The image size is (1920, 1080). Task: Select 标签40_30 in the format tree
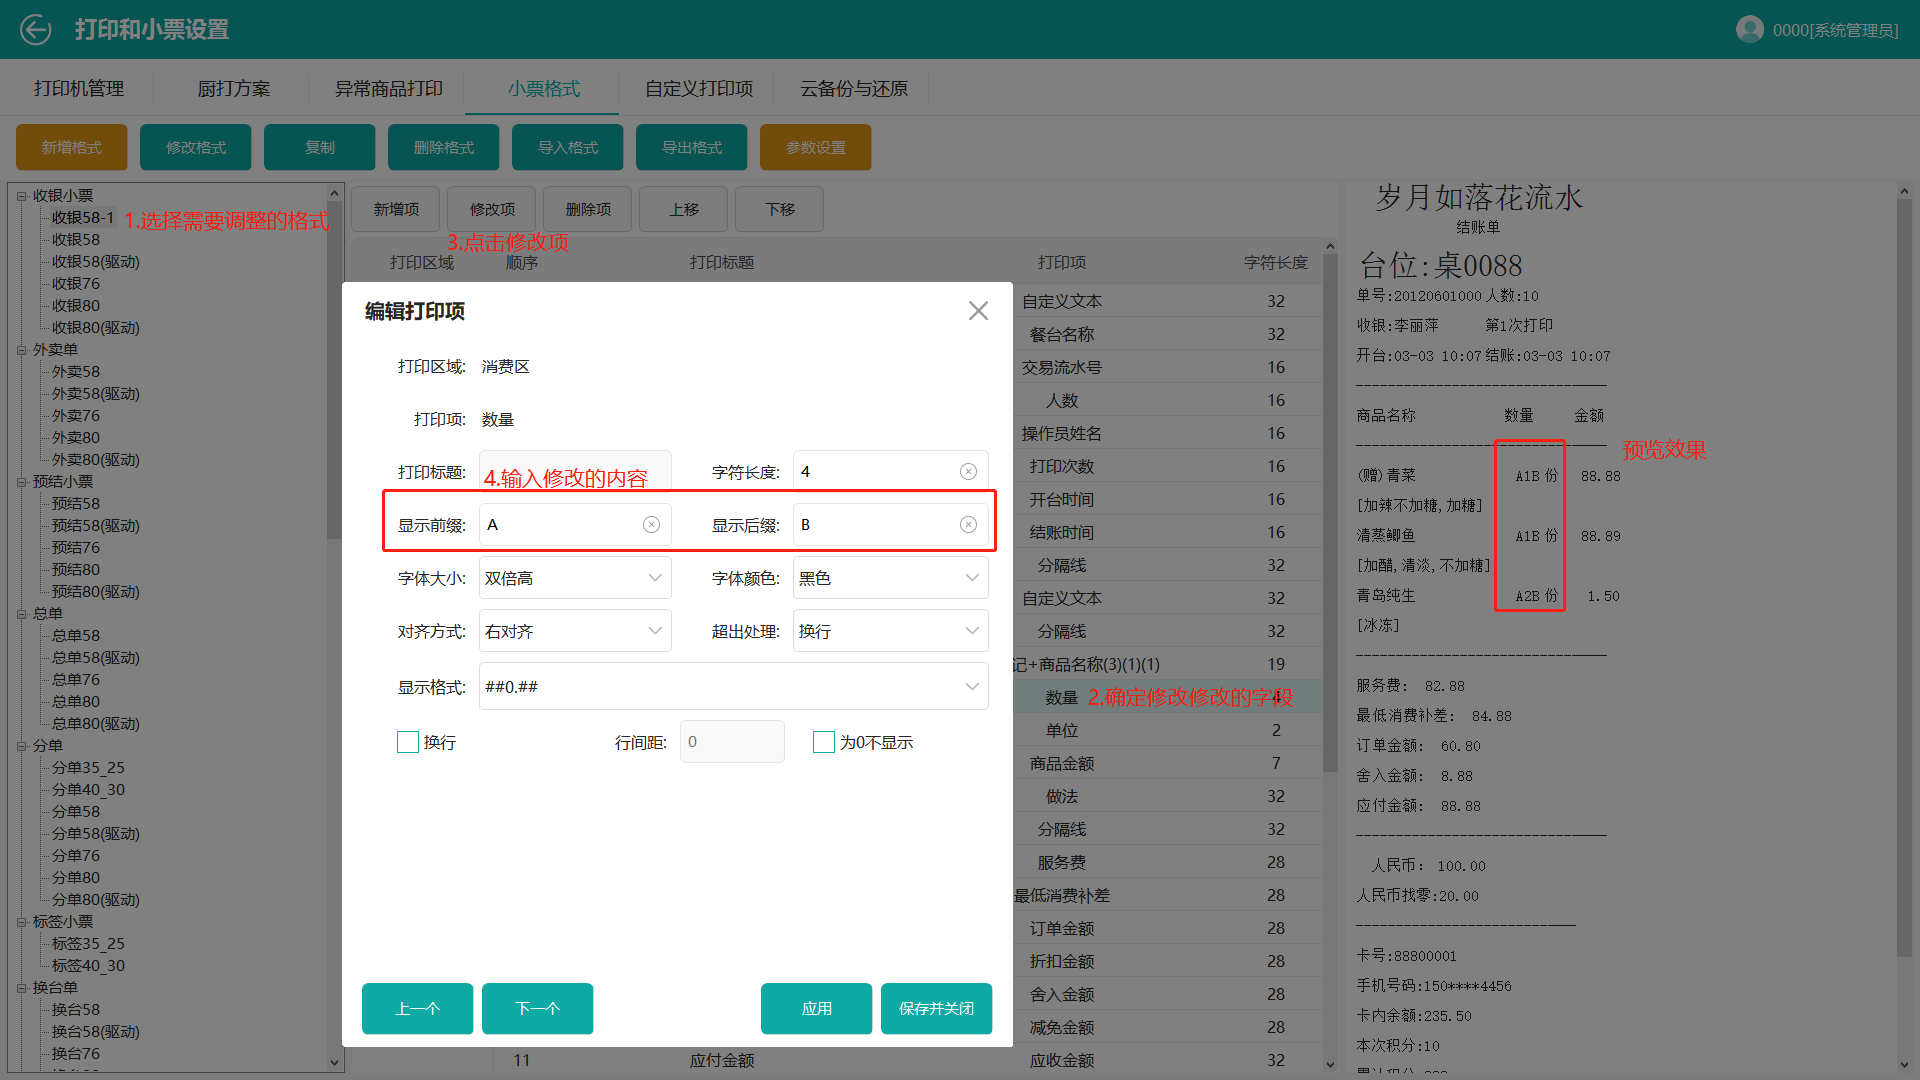point(88,966)
